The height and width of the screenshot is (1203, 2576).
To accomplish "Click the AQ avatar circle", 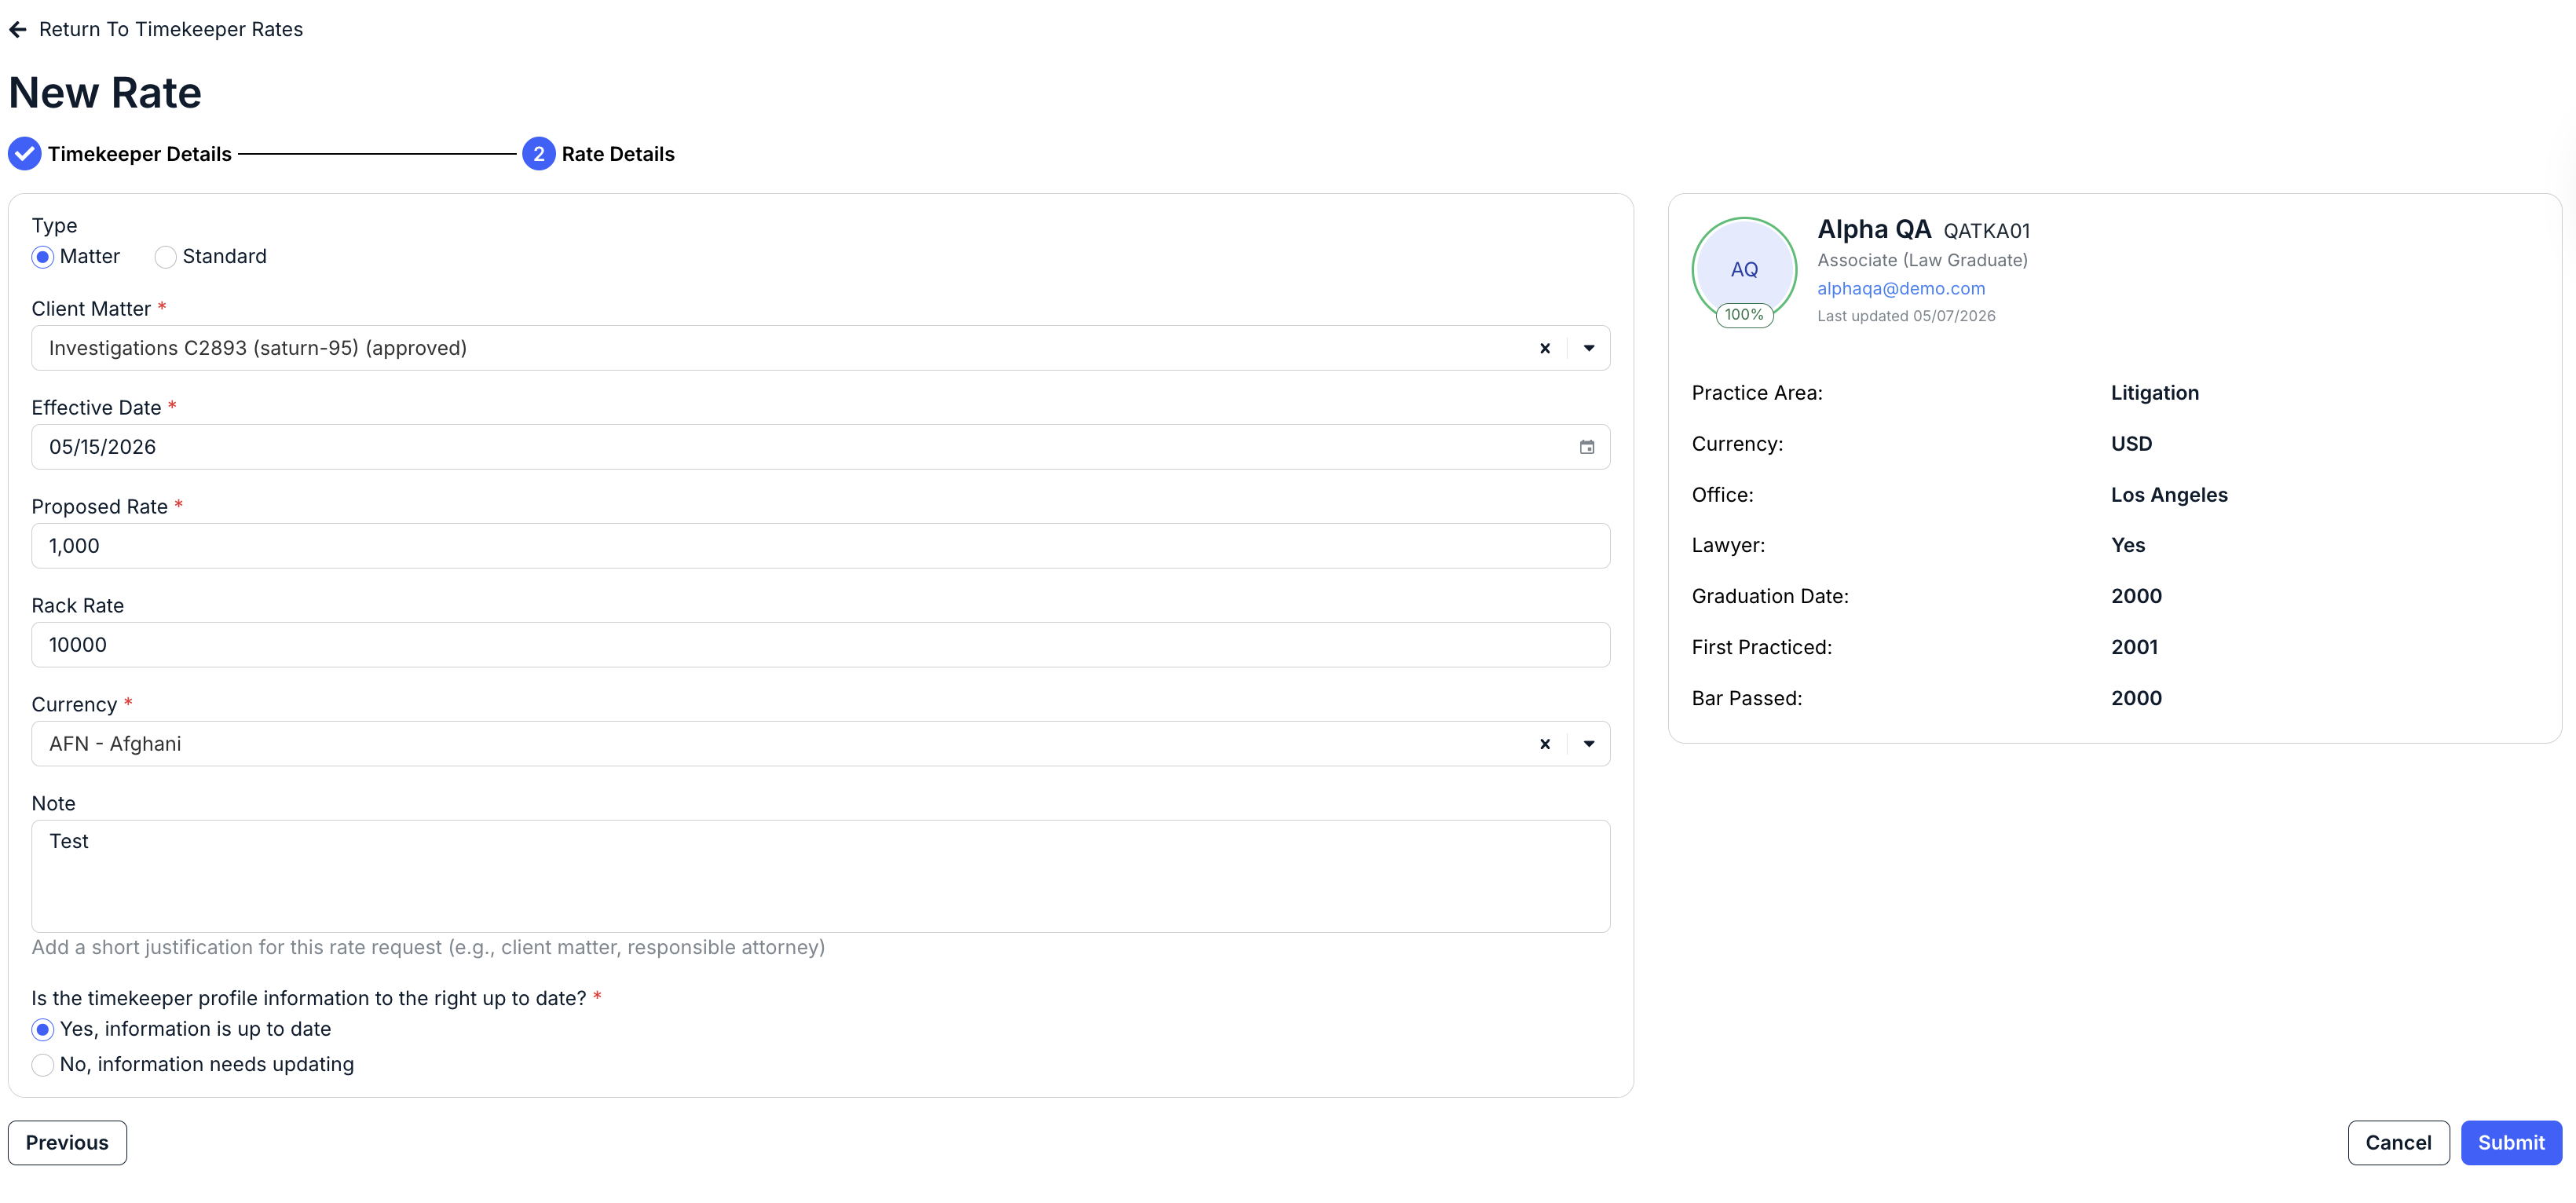I will [x=1743, y=269].
